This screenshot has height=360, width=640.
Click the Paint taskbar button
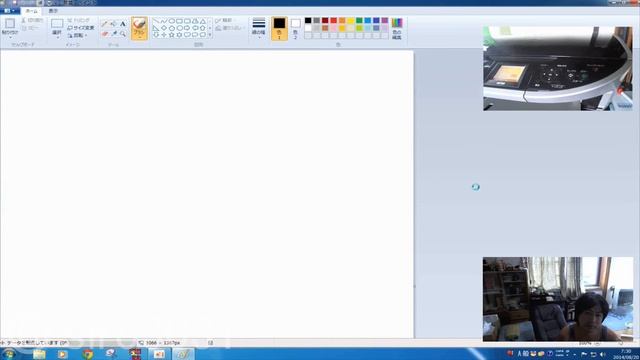tap(183, 354)
